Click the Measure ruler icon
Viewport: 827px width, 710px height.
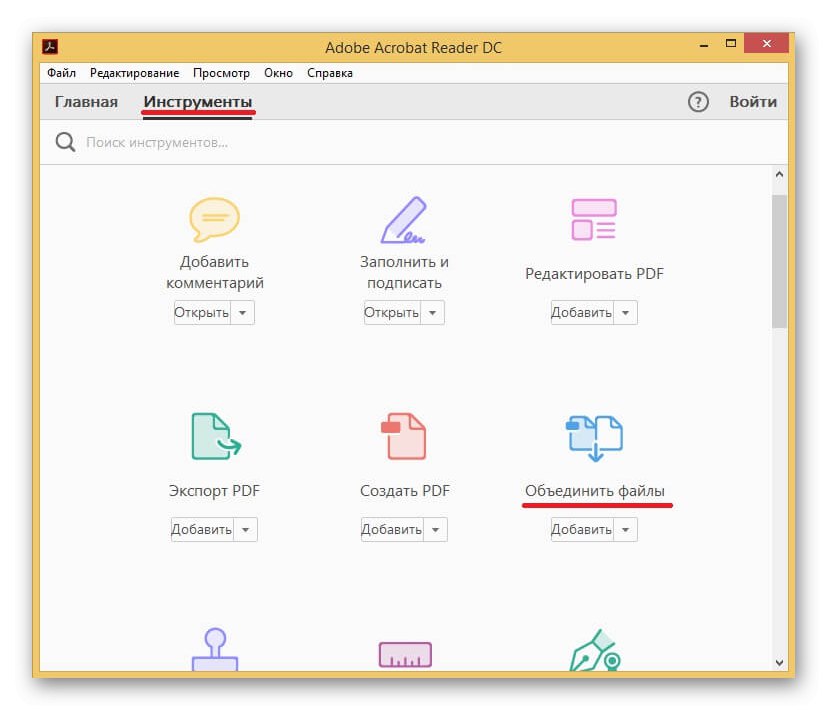pyautogui.click(x=405, y=655)
